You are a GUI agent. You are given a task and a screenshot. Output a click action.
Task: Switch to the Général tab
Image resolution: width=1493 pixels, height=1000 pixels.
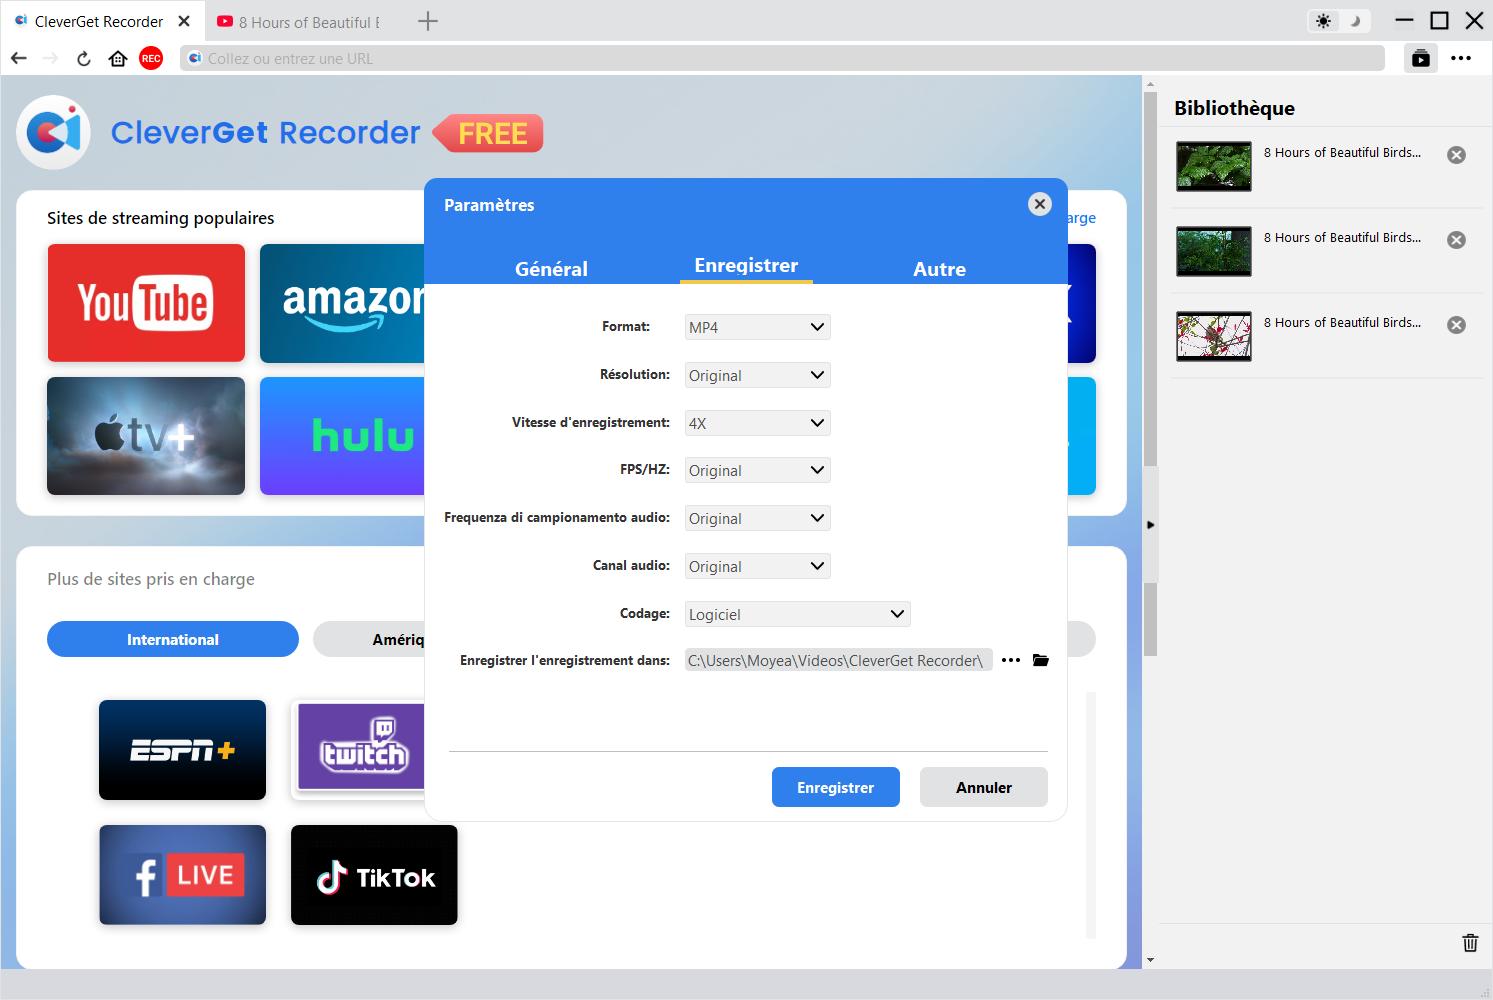(x=551, y=268)
